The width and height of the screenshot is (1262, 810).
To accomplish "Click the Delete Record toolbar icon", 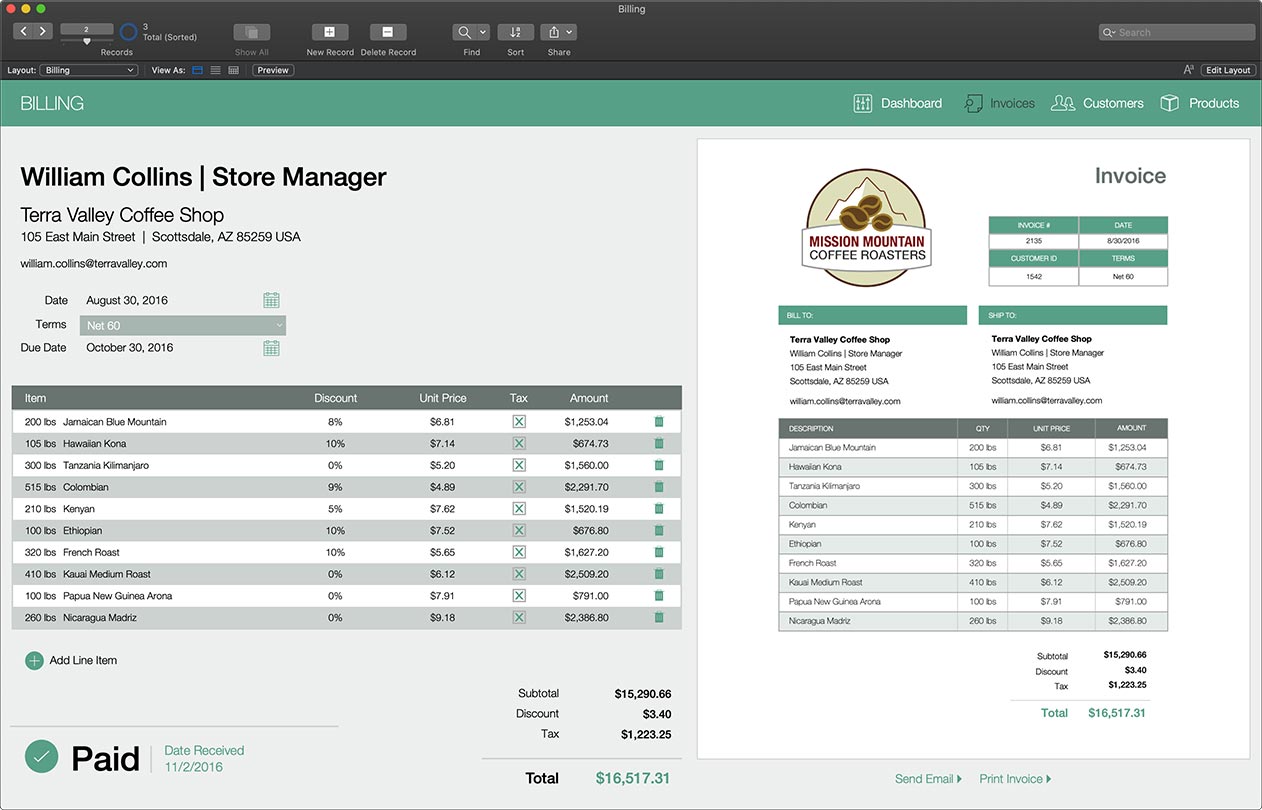I will [x=387, y=32].
